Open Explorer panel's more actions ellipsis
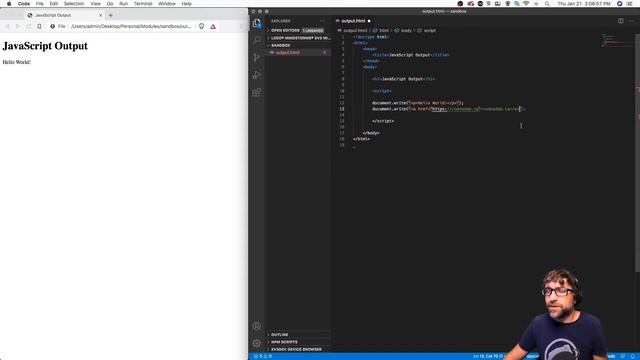 323,21
